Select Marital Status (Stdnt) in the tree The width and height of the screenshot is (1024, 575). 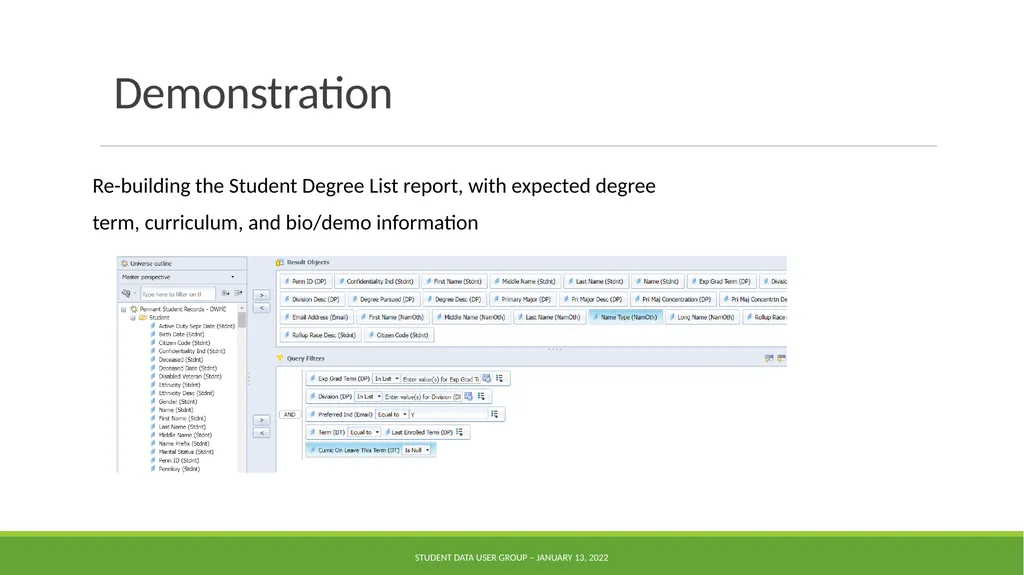pyautogui.click(x=185, y=452)
